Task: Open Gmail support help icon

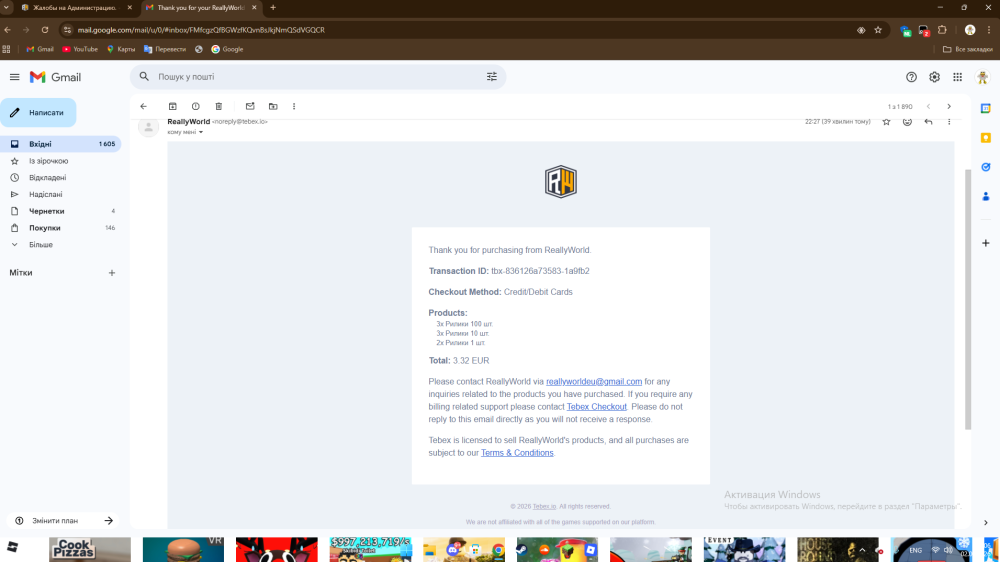Action: point(911,77)
